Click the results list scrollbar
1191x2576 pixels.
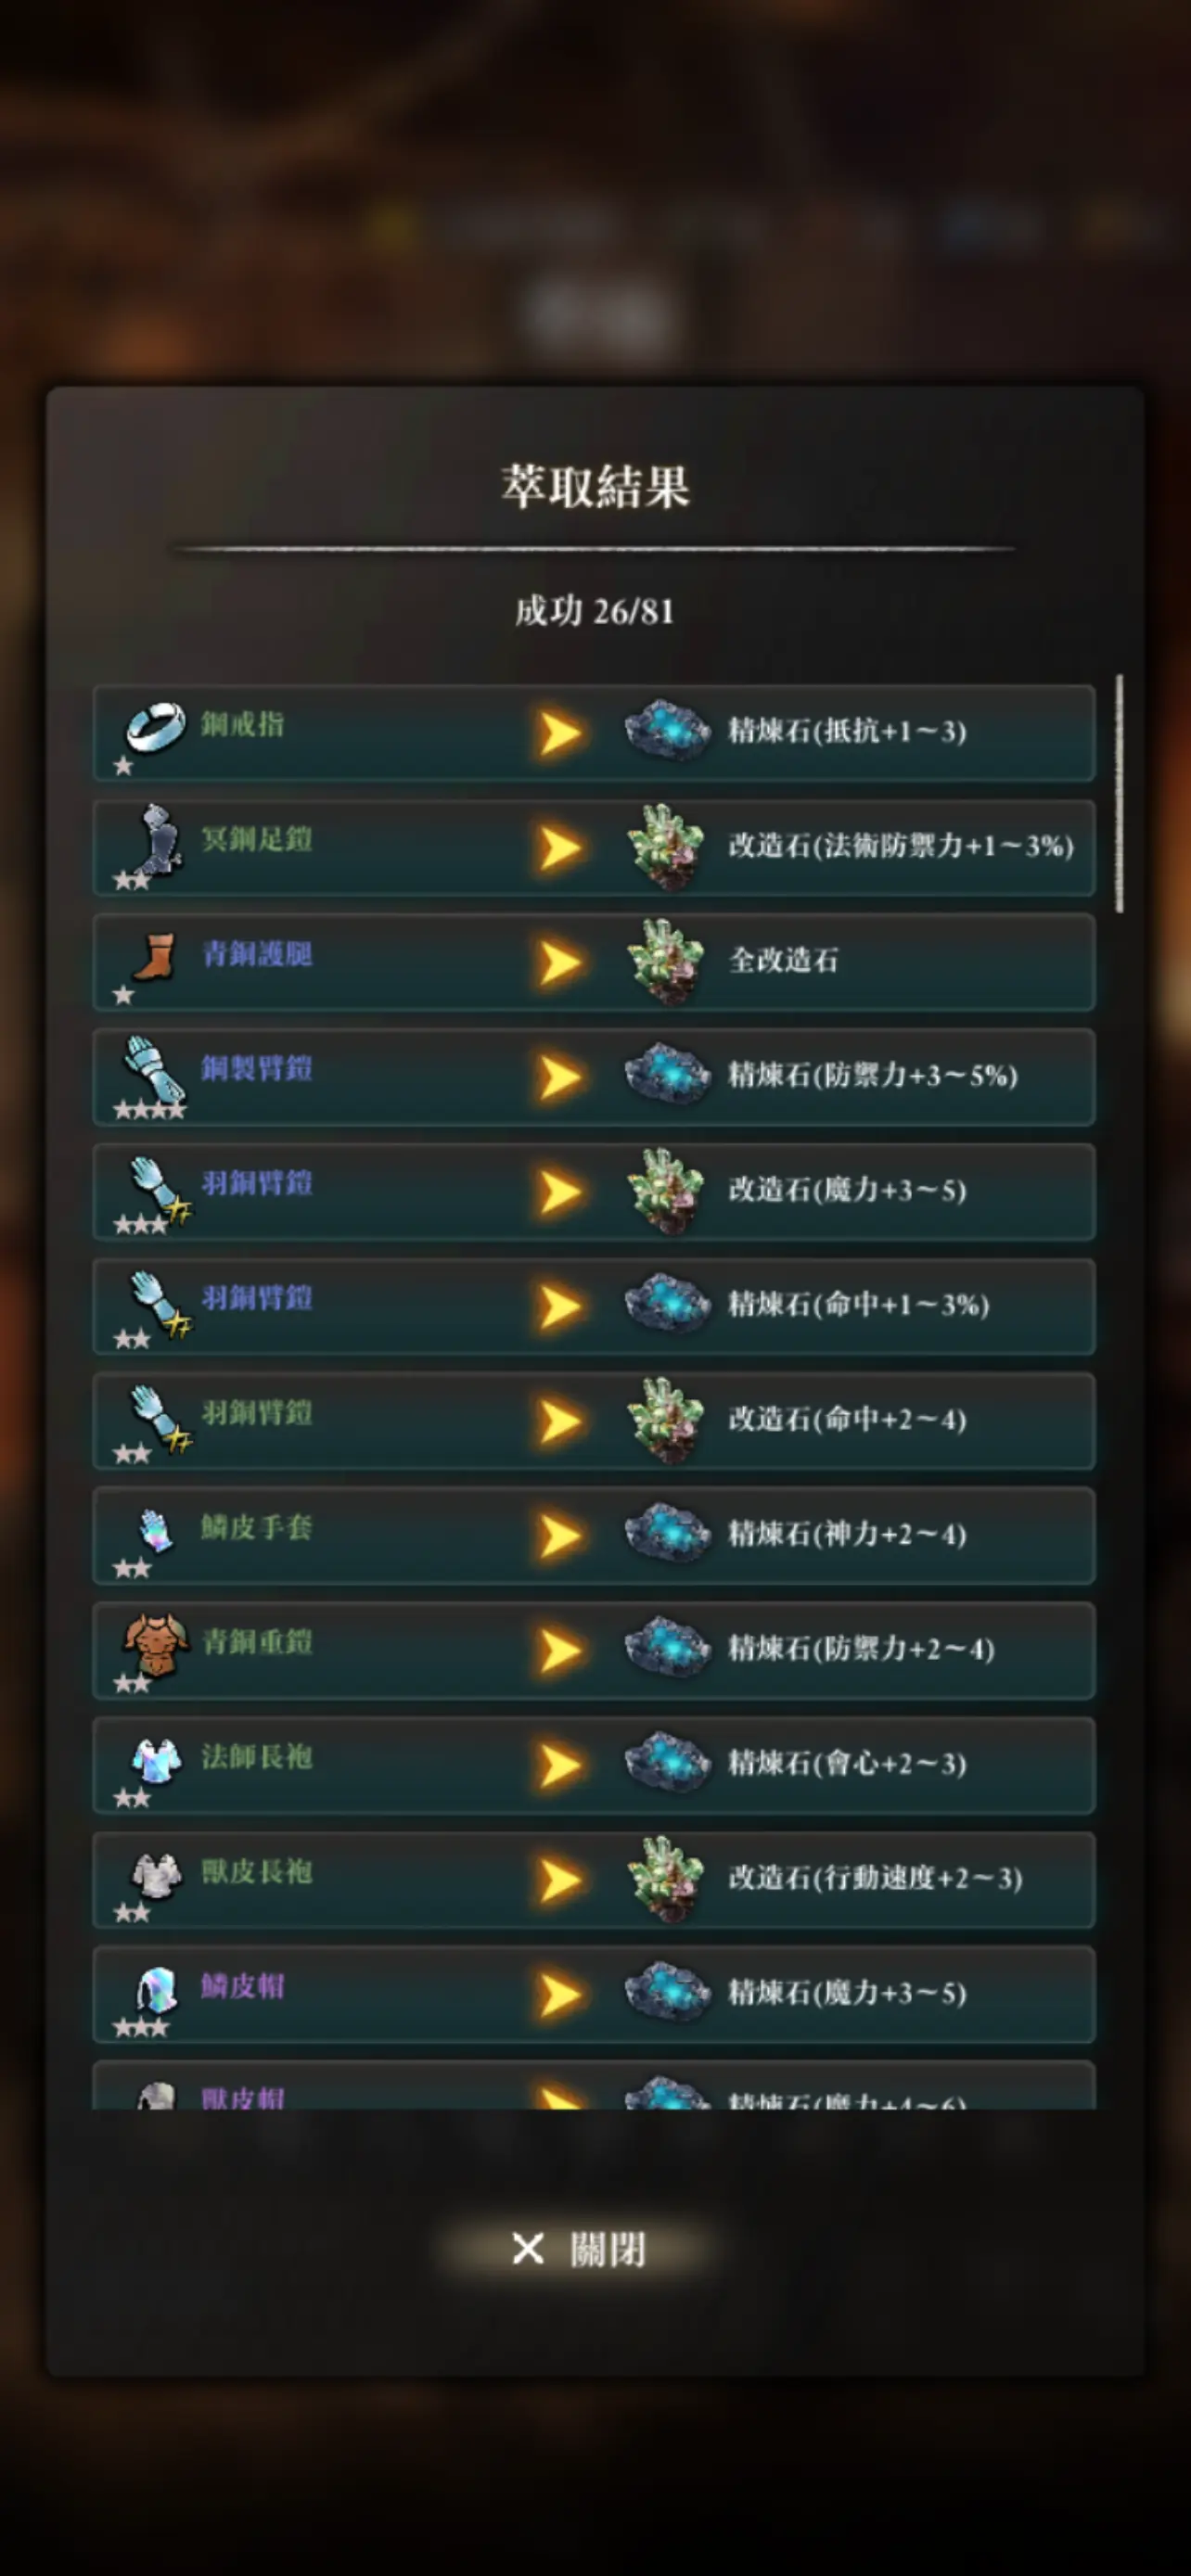click(1119, 793)
